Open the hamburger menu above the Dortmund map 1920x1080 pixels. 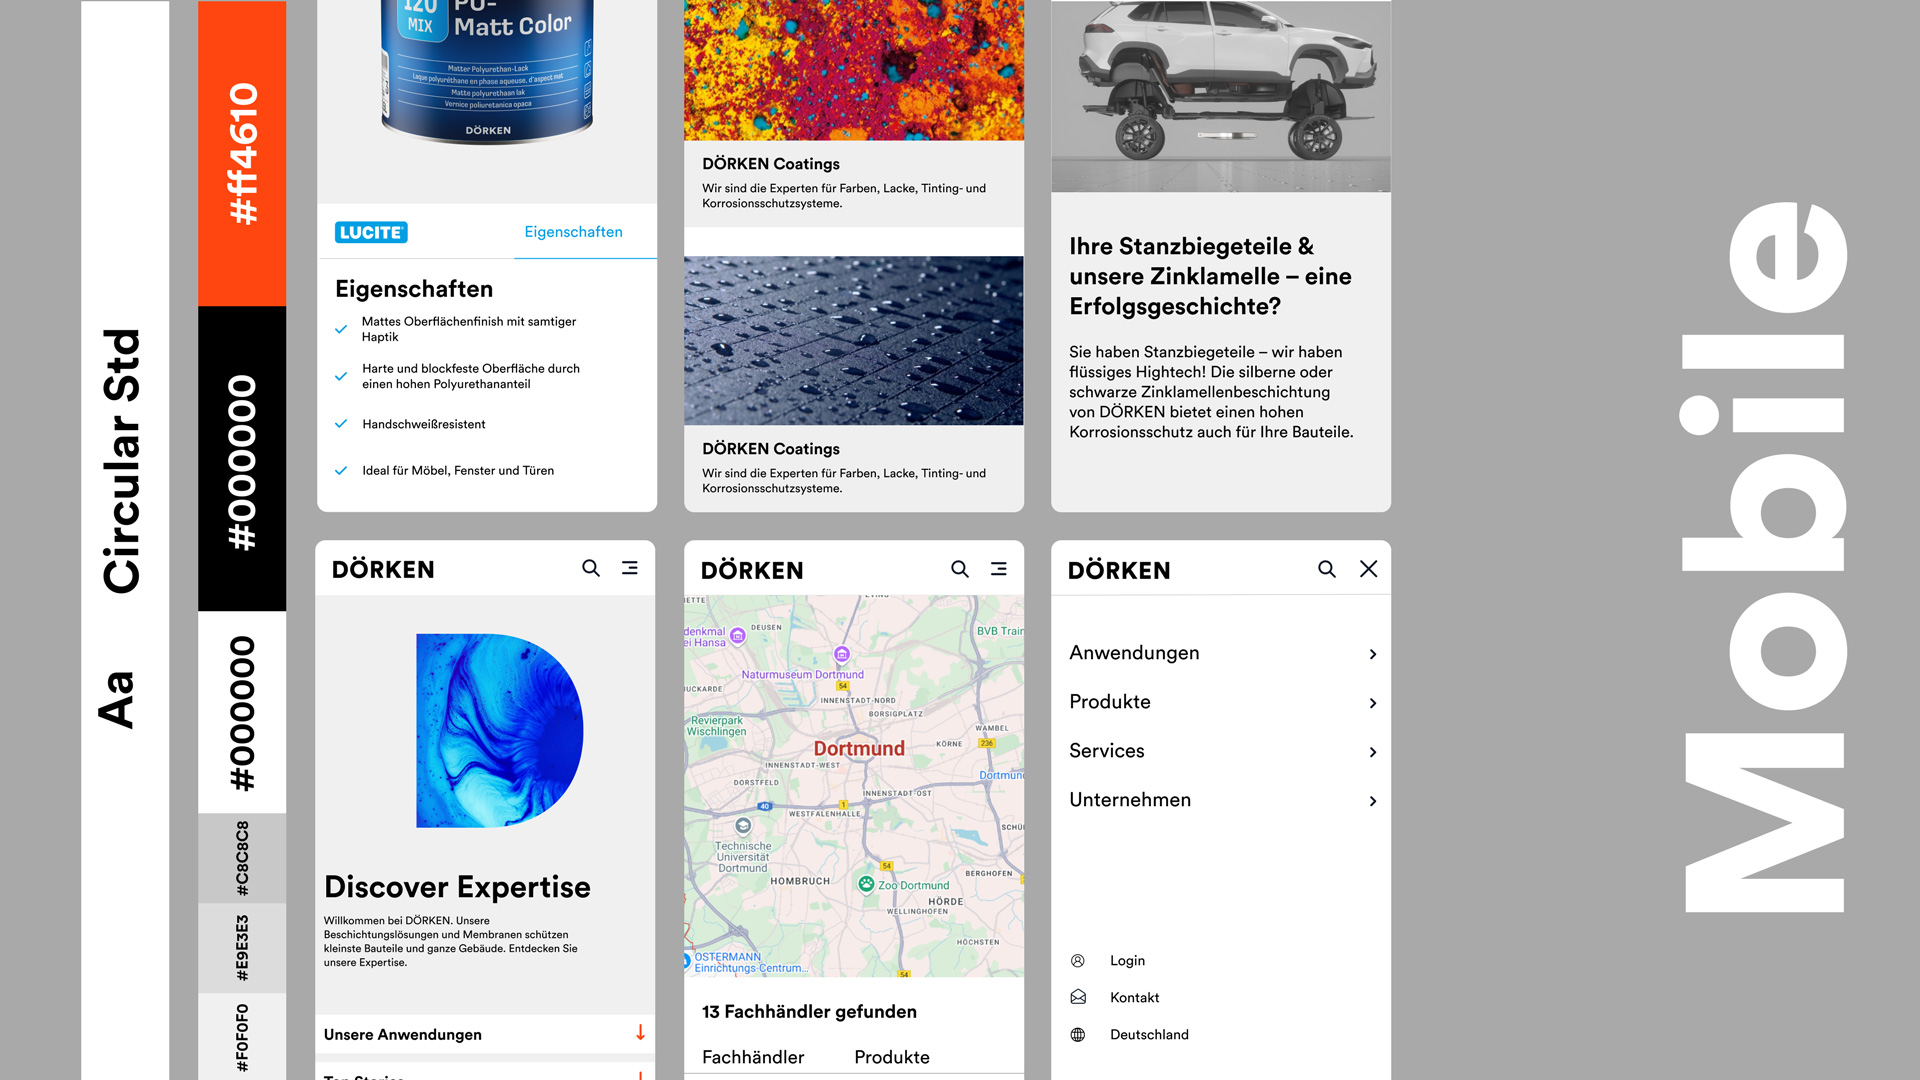[x=999, y=569]
